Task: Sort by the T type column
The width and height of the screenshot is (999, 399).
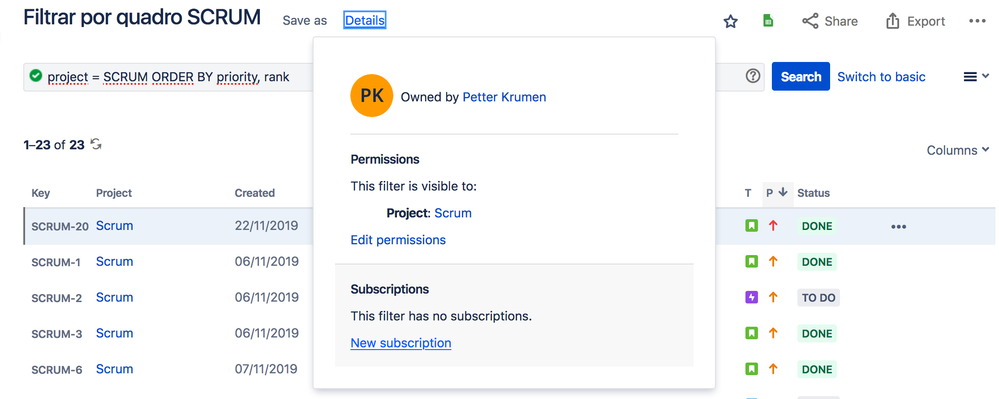Action: (x=748, y=193)
